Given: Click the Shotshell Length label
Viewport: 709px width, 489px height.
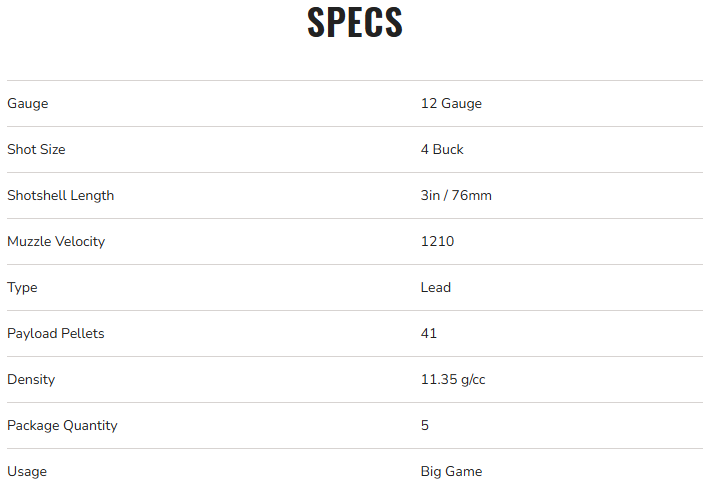Looking at the screenshot, I should [60, 196].
